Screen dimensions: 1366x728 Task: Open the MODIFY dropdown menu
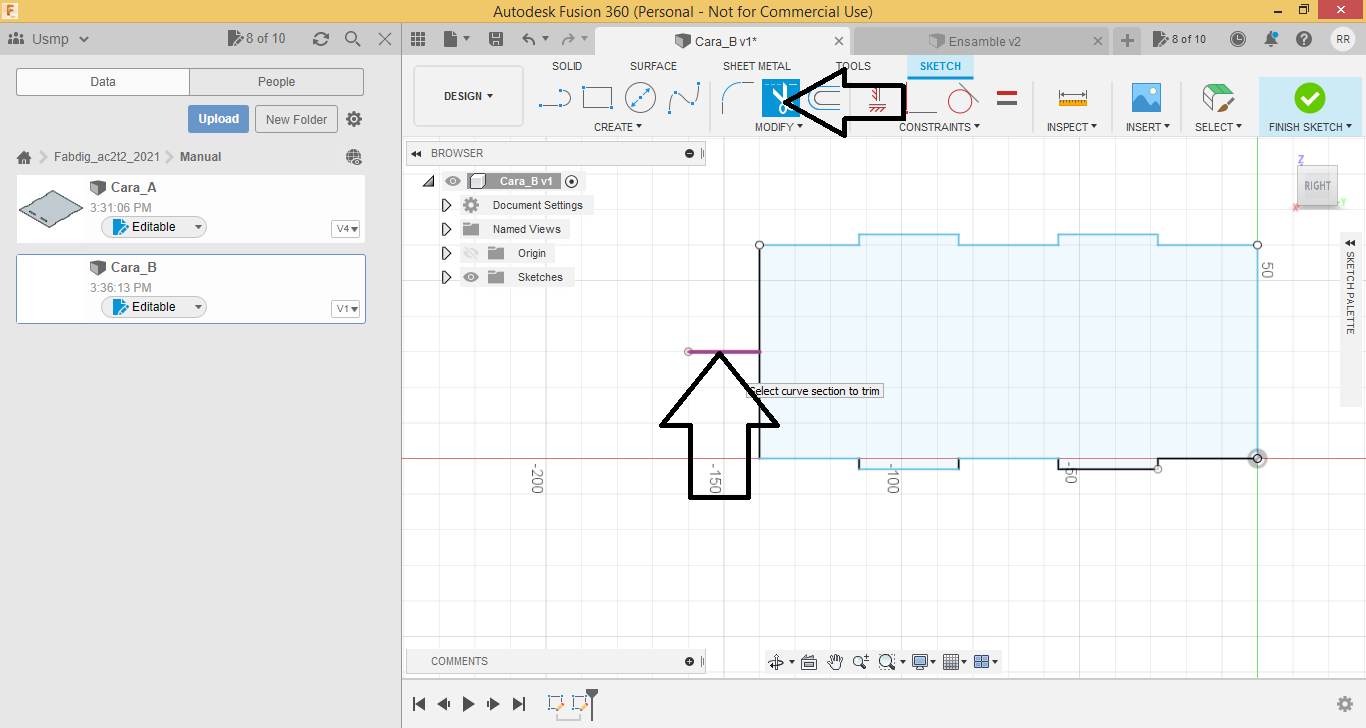(x=778, y=127)
